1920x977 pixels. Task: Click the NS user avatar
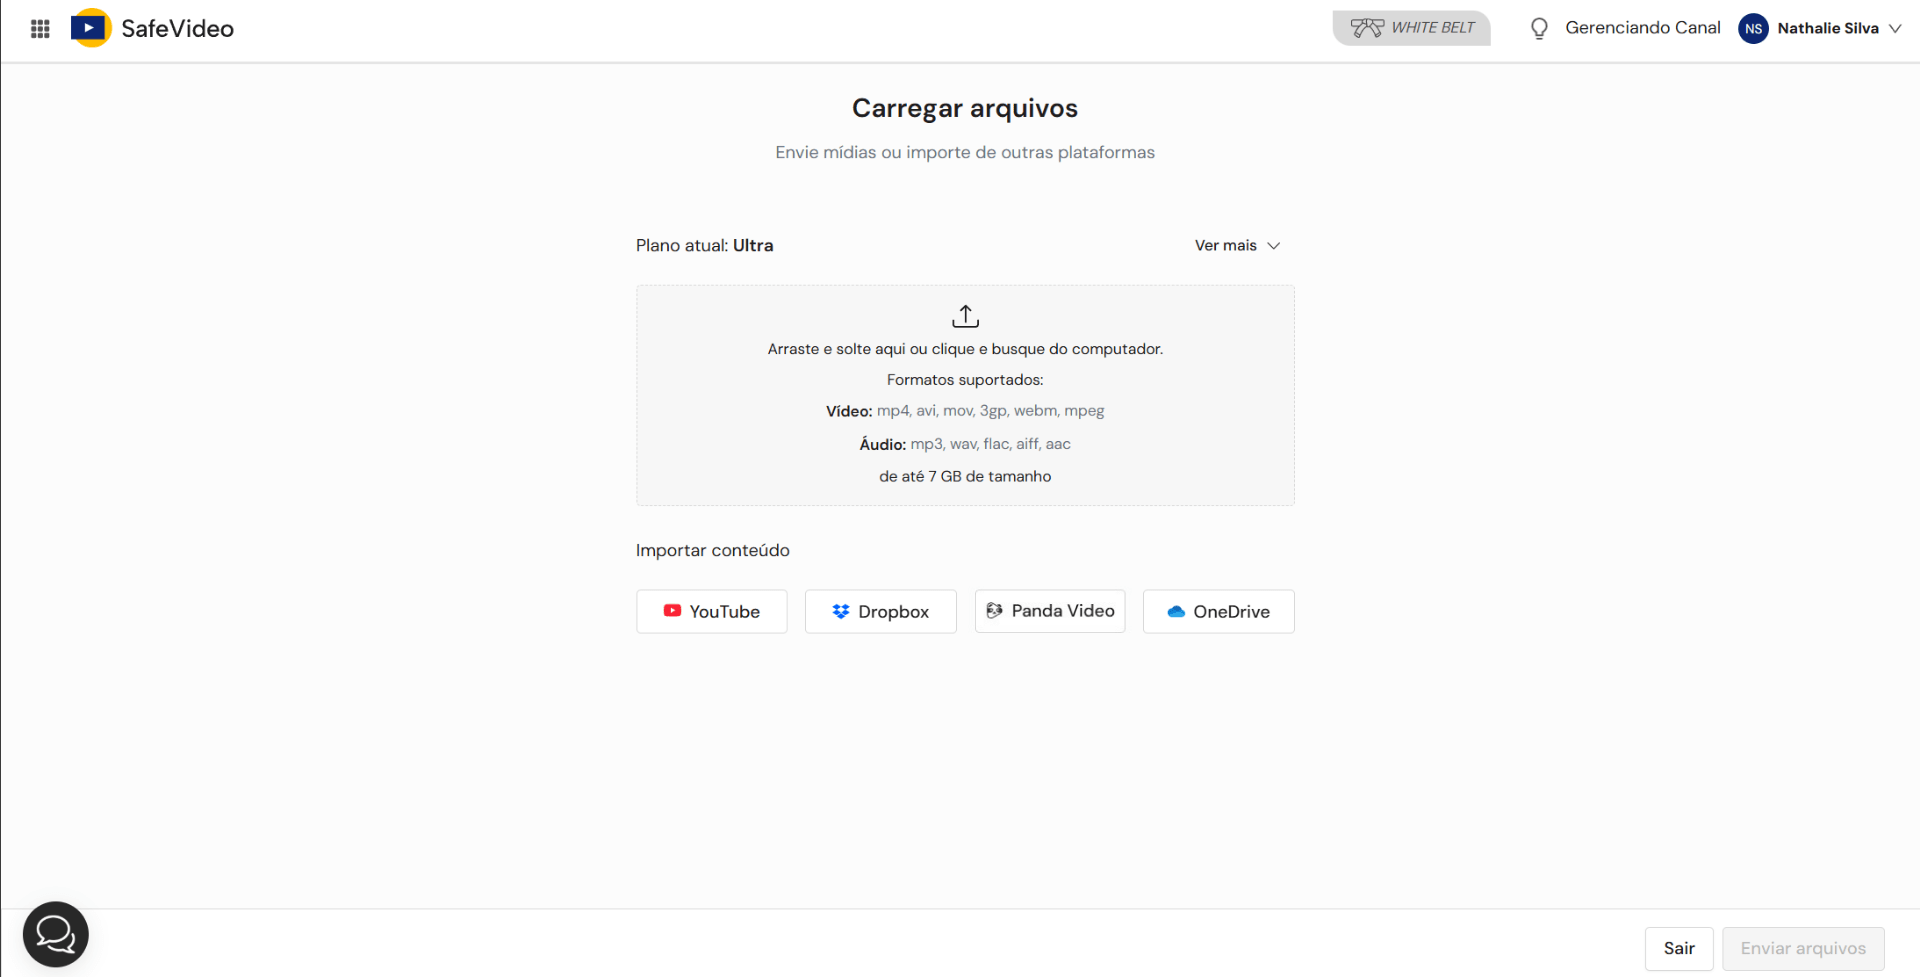point(1753,29)
